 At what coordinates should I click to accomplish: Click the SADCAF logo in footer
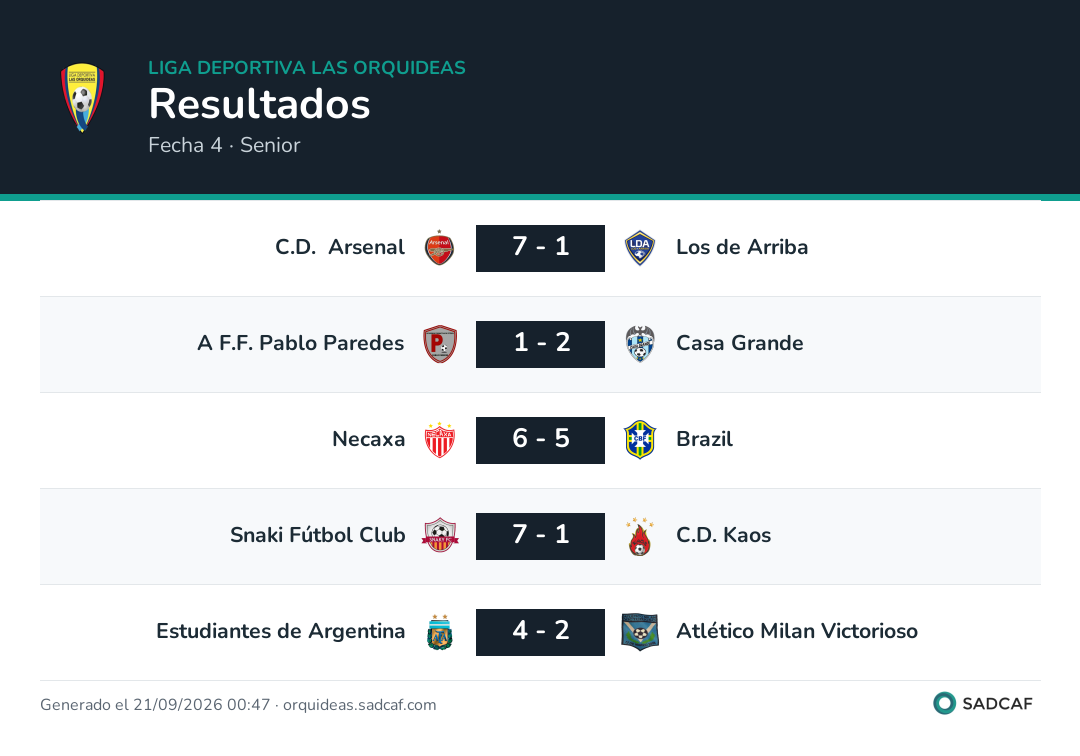coord(983,703)
